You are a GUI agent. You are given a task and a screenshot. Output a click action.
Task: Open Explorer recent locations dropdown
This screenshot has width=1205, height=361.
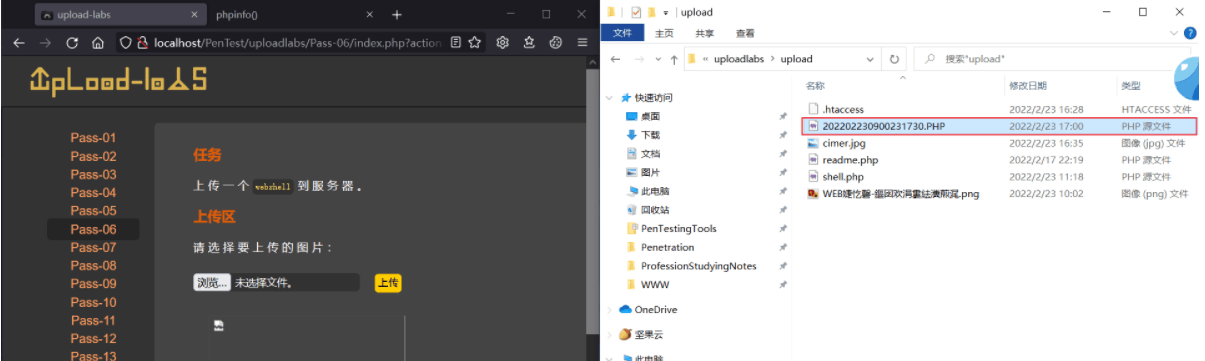coord(659,59)
